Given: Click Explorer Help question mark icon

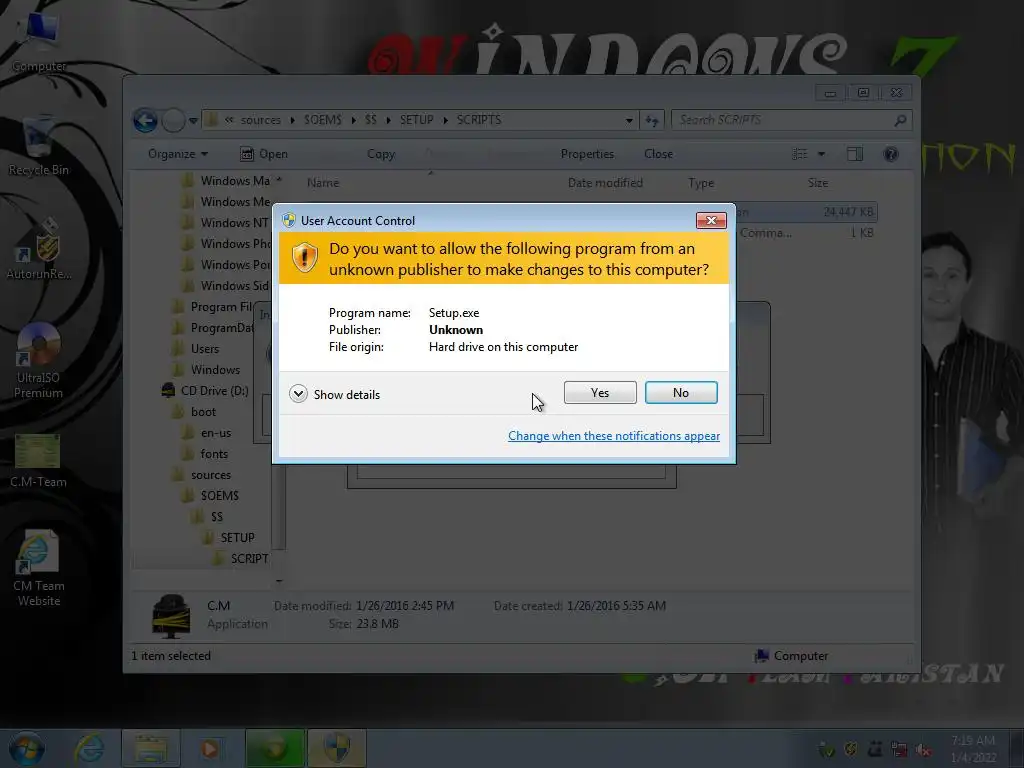Looking at the screenshot, I should (891, 154).
